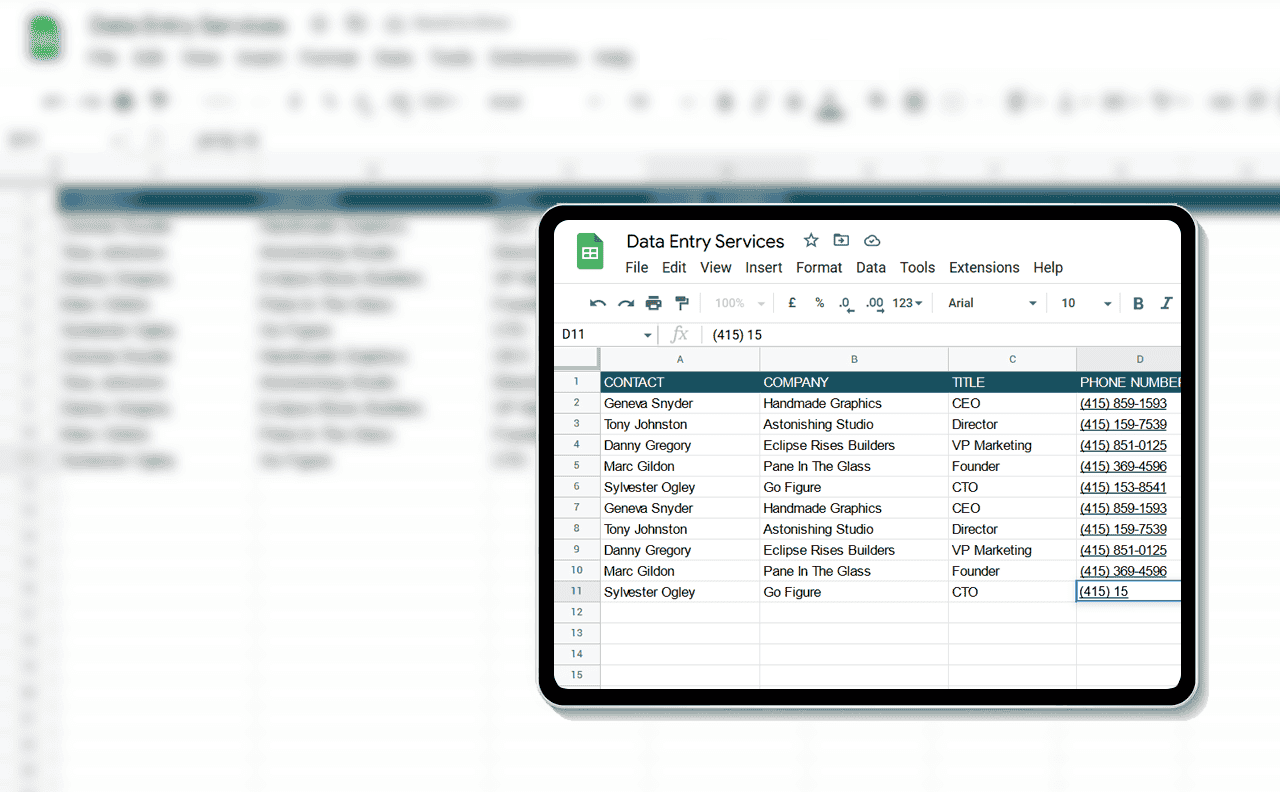
Task: Select the Handmade Graphics cell in row 2
Action: pyautogui.click(x=822, y=403)
